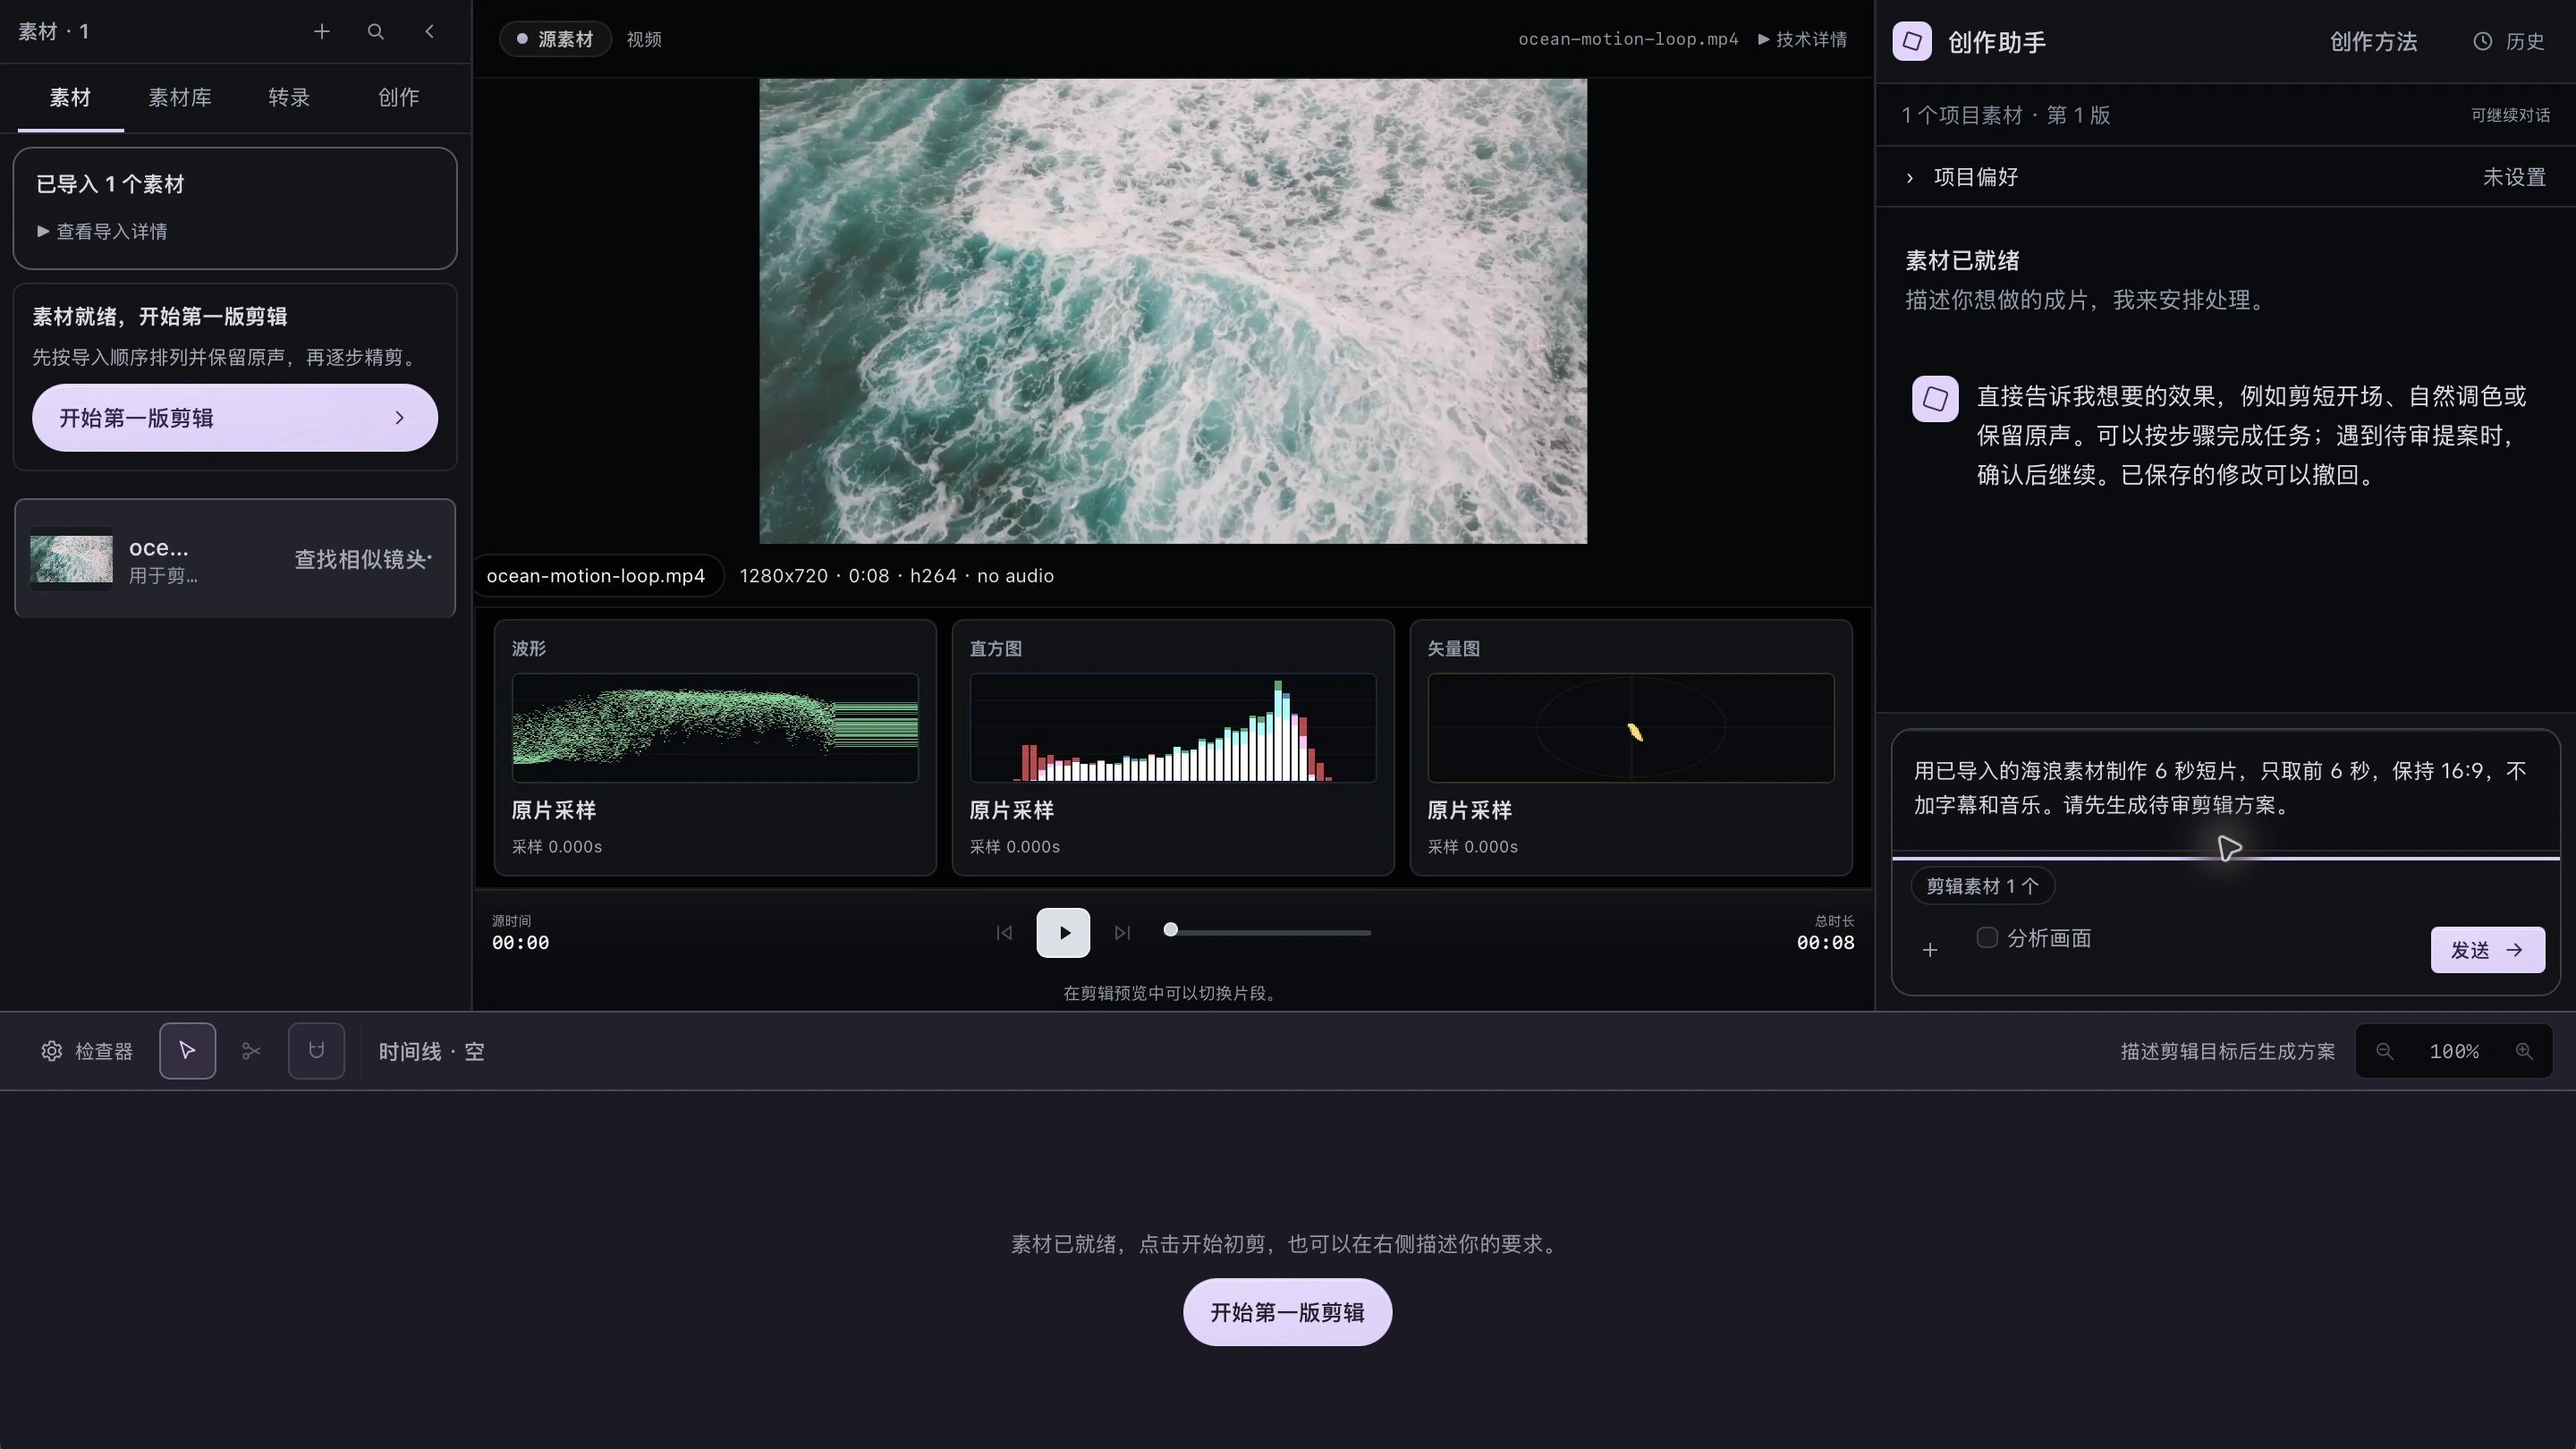
Task: Click 查找相似镜头 on the ocean clip
Action: (362, 559)
